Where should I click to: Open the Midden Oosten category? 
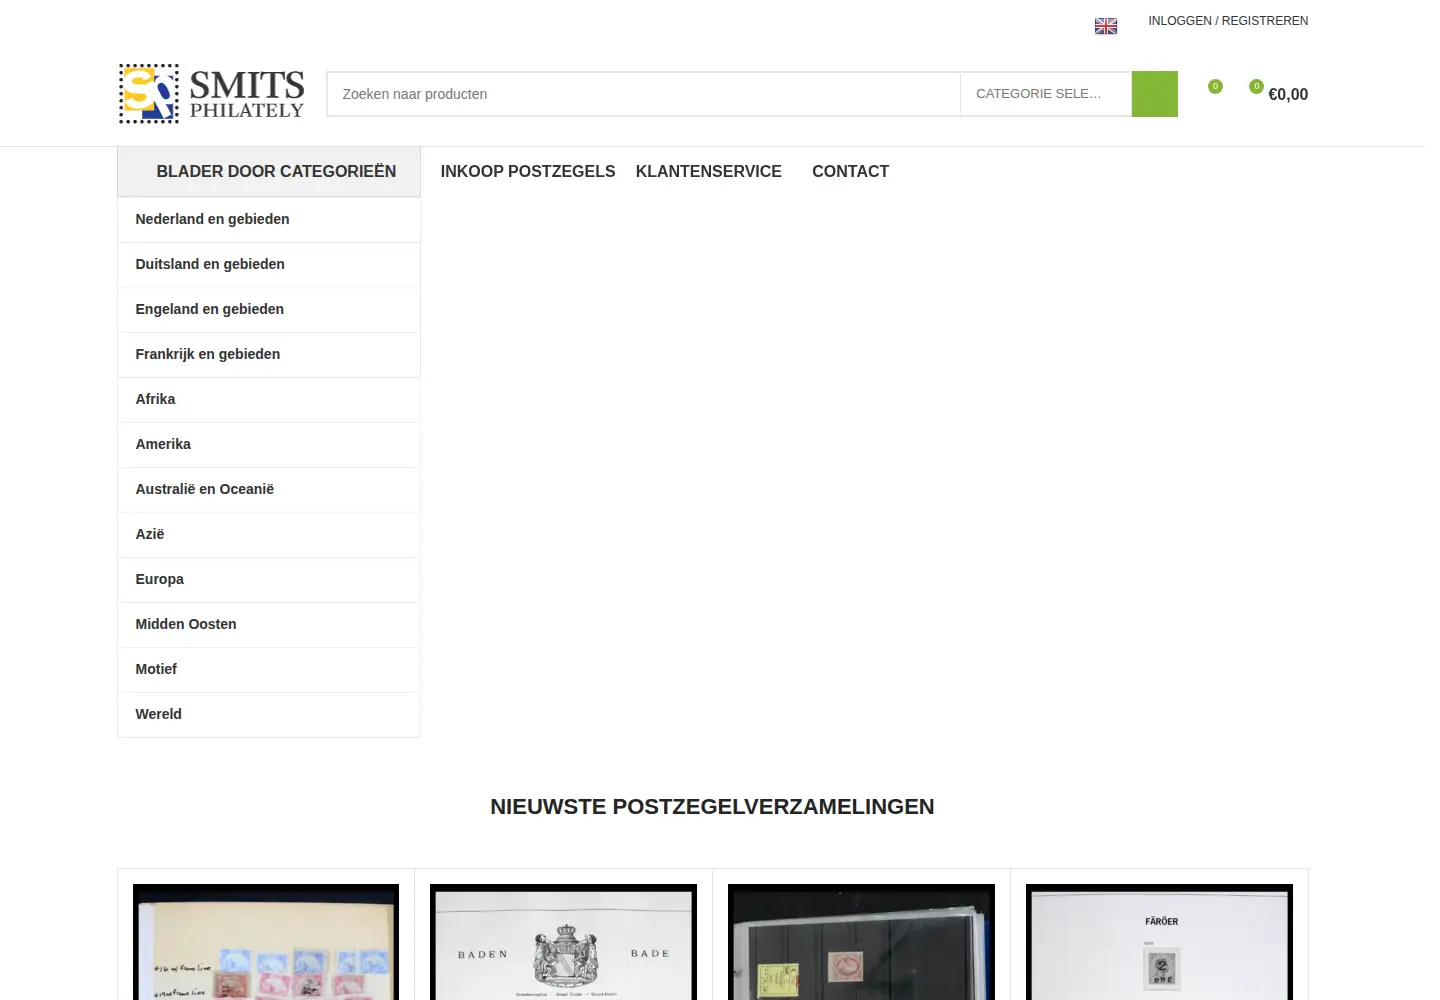pos(269,624)
